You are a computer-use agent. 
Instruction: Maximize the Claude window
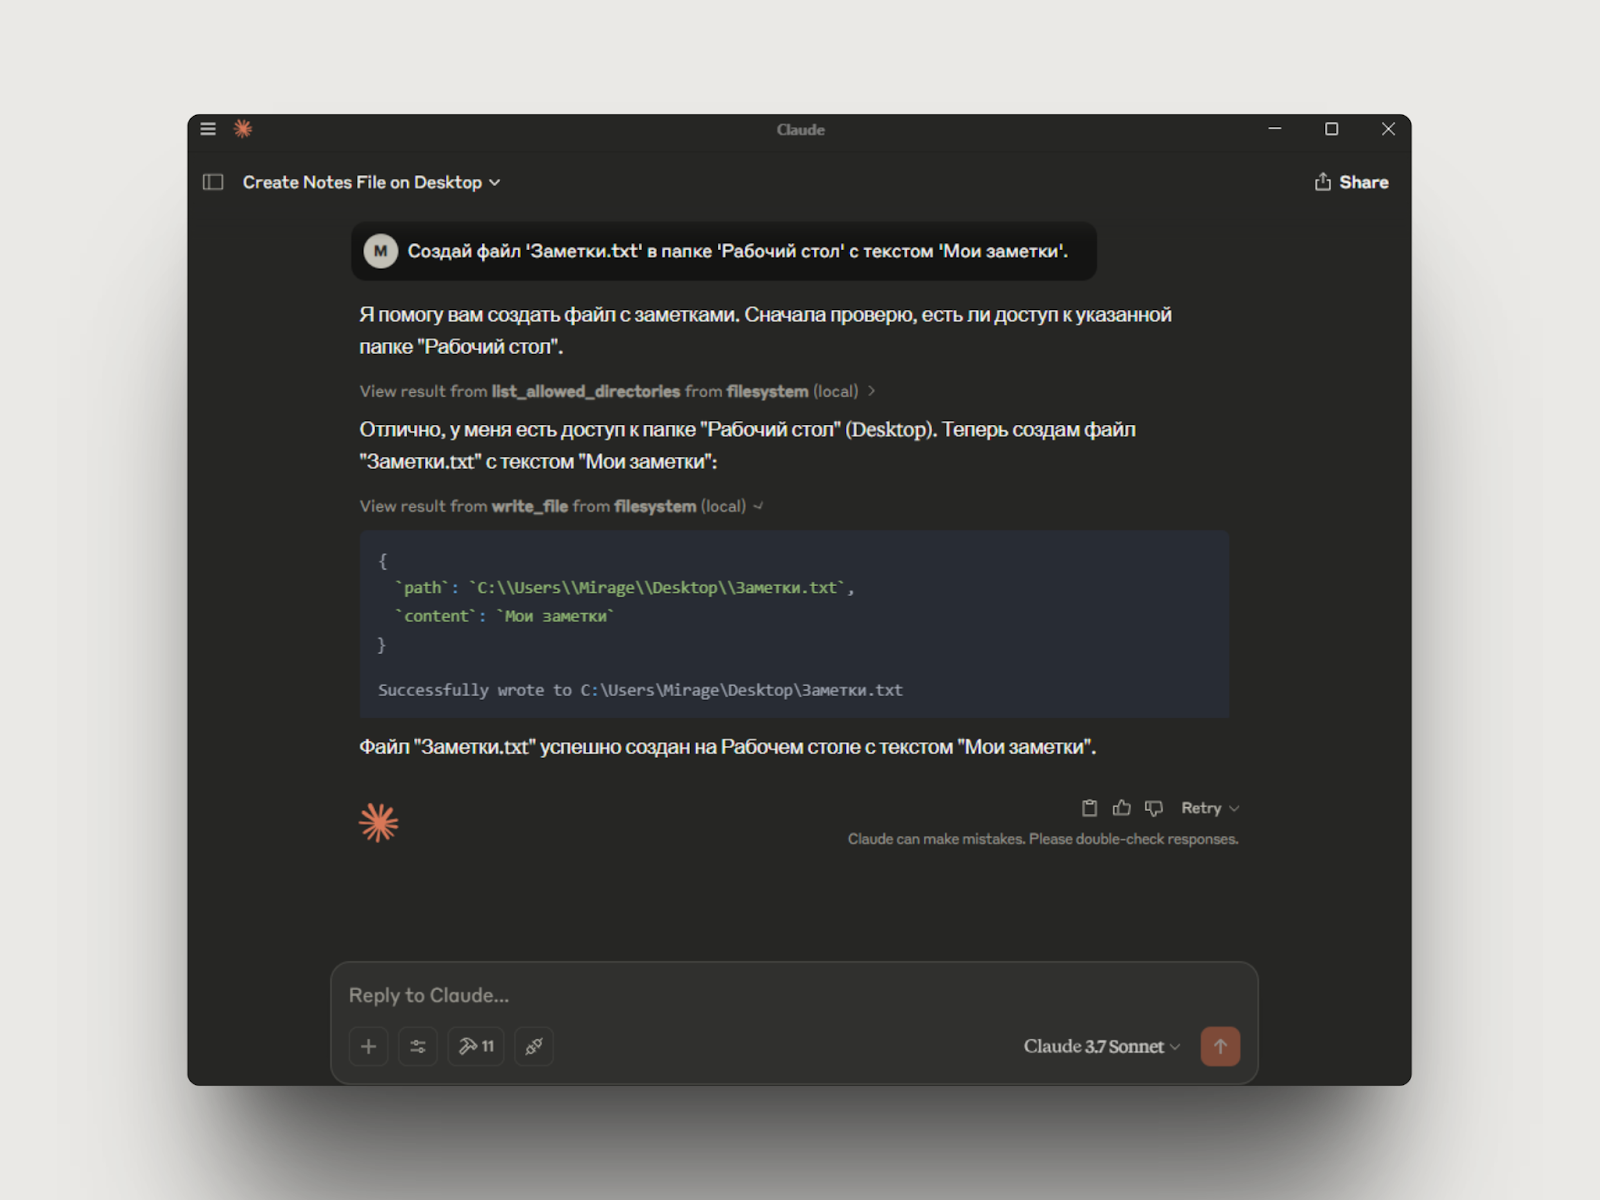point(1331,129)
